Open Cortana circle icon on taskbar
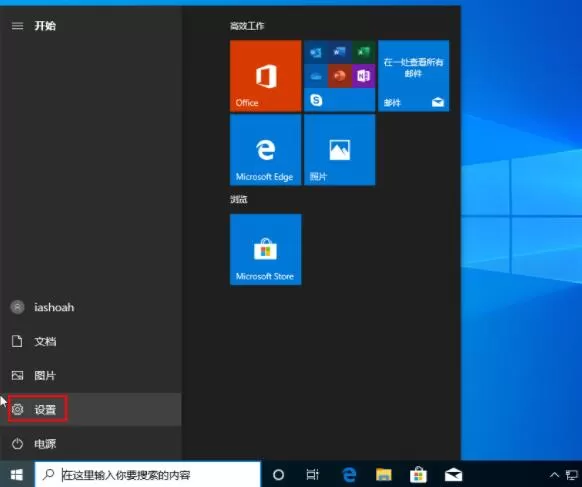The width and height of the screenshot is (582, 487). tap(278, 474)
